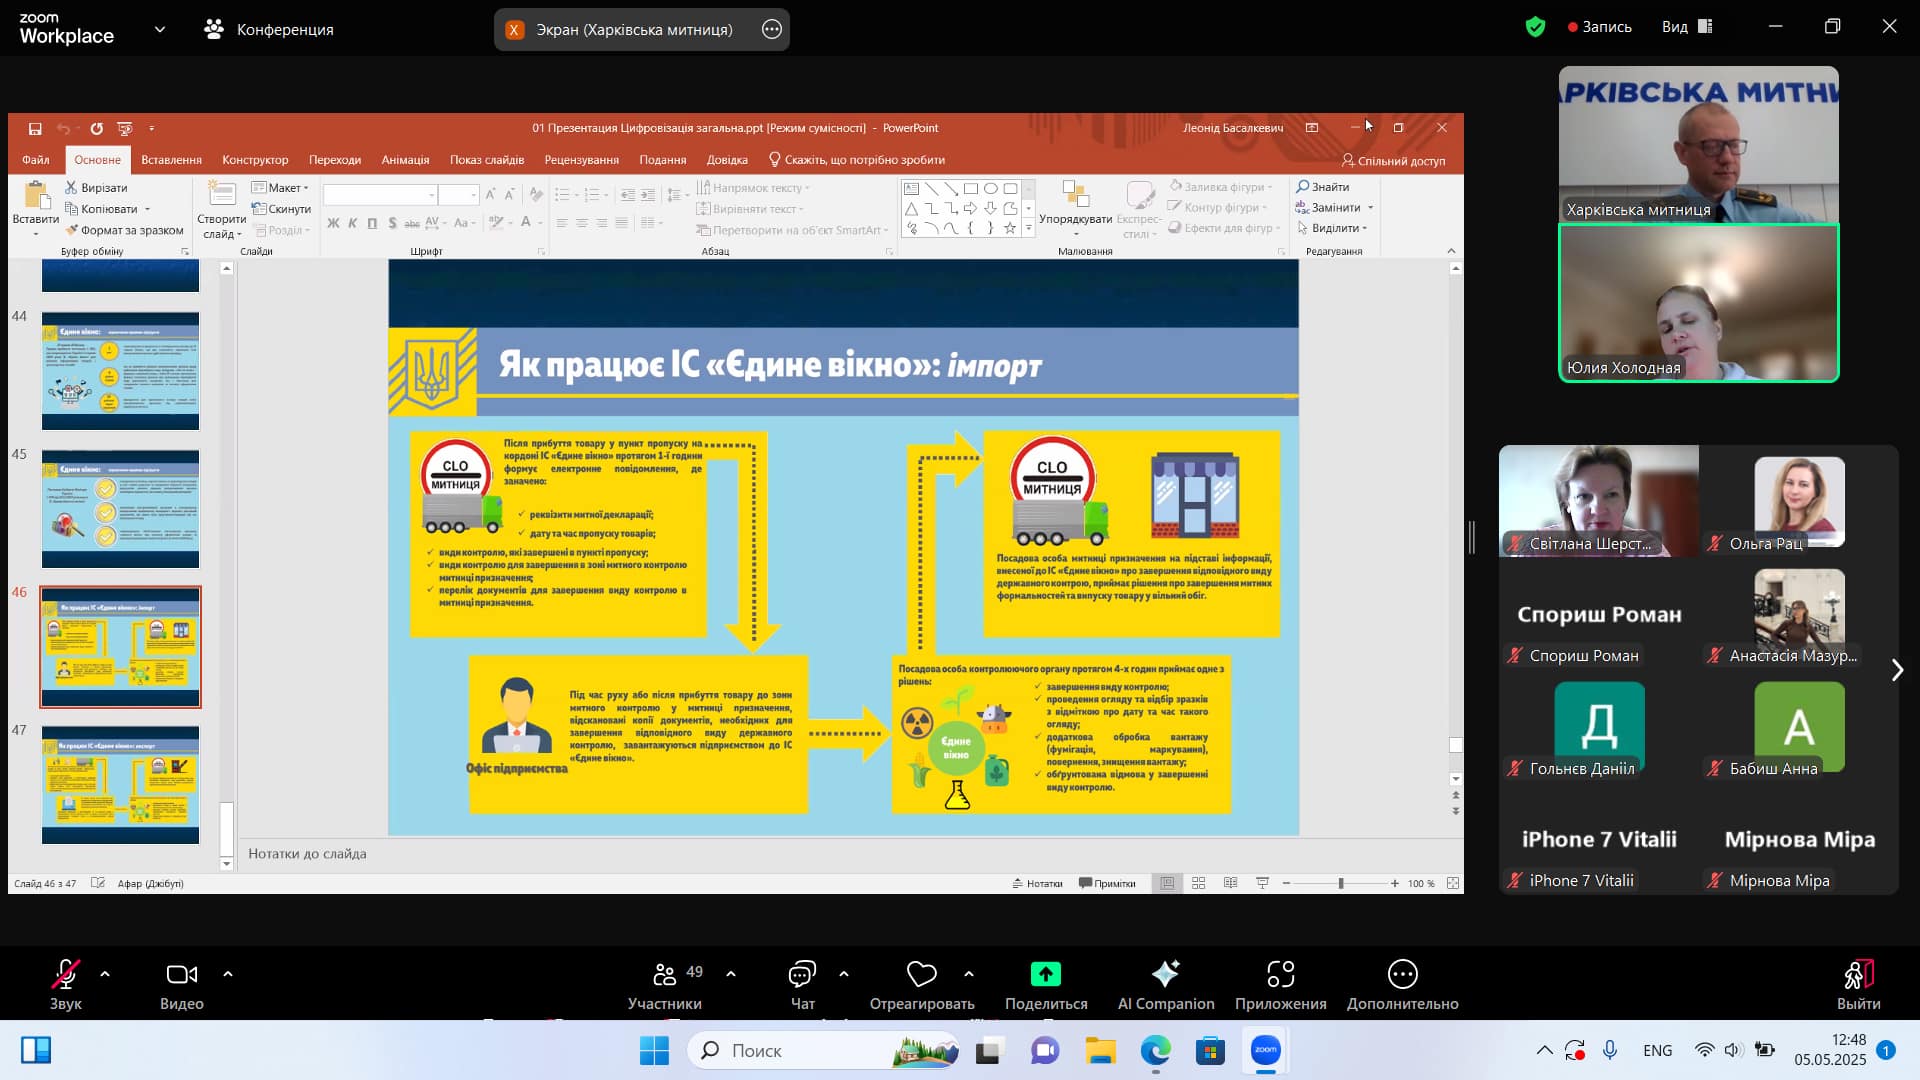Viewport: 1920px width, 1080px height.
Task: Show next page of participant gallery
Action: tap(1897, 670)
